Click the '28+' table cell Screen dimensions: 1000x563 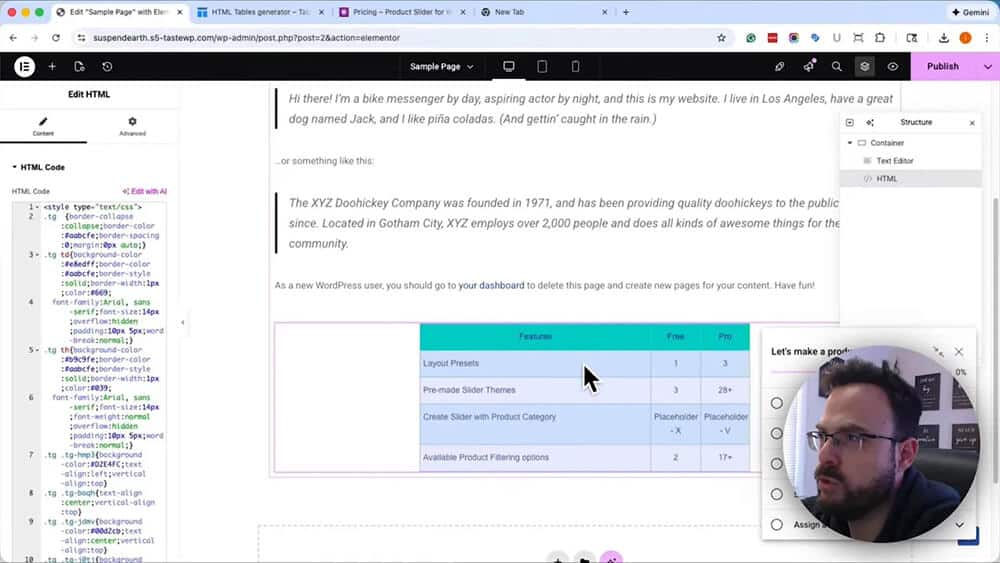pos(725,390)
